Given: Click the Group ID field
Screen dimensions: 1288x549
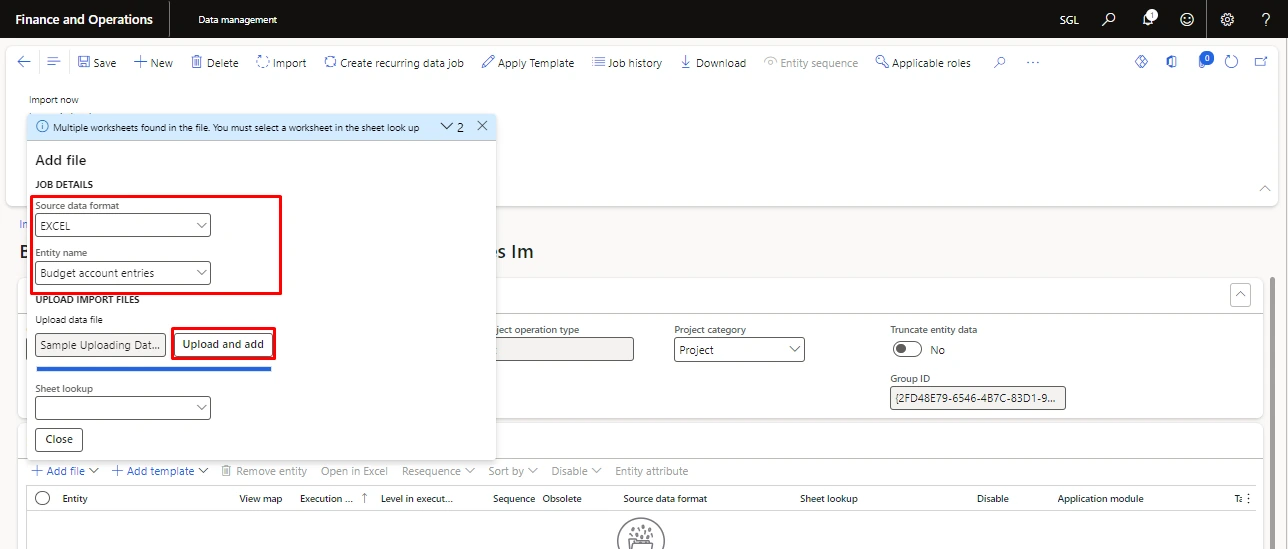Looking at the screenshot, I should (x=978, y=398).
